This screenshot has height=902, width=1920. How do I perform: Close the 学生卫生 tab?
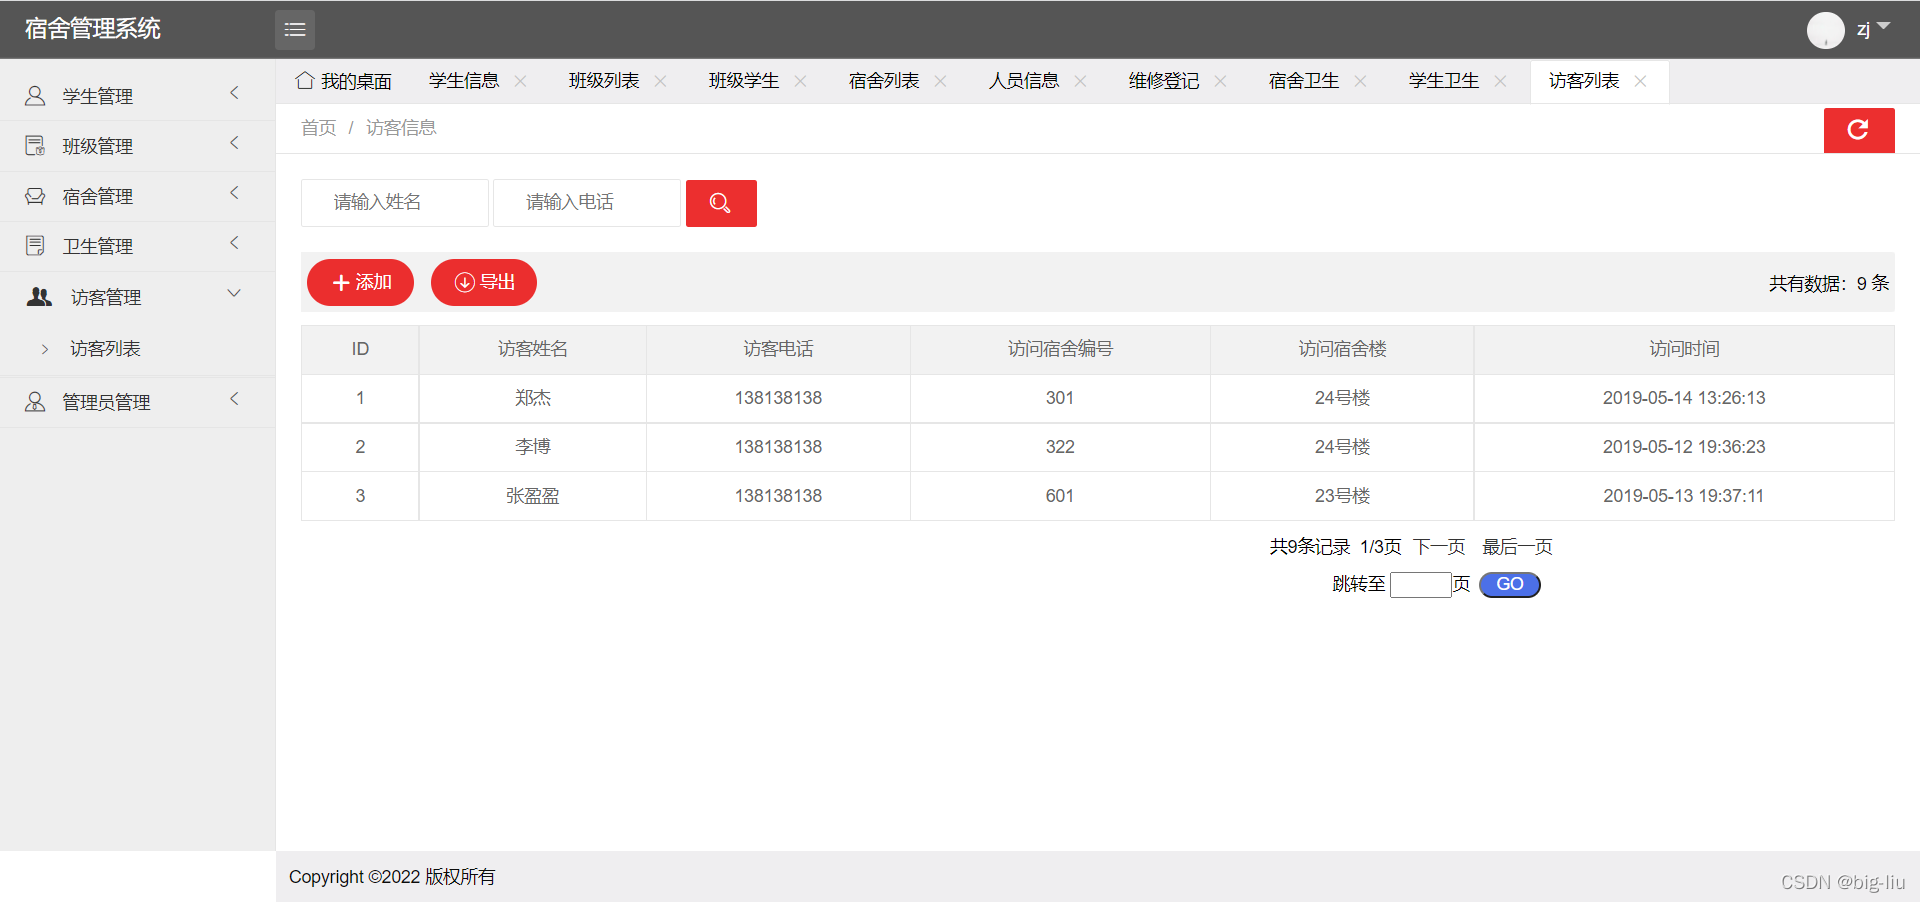(x=1501, y=81)
